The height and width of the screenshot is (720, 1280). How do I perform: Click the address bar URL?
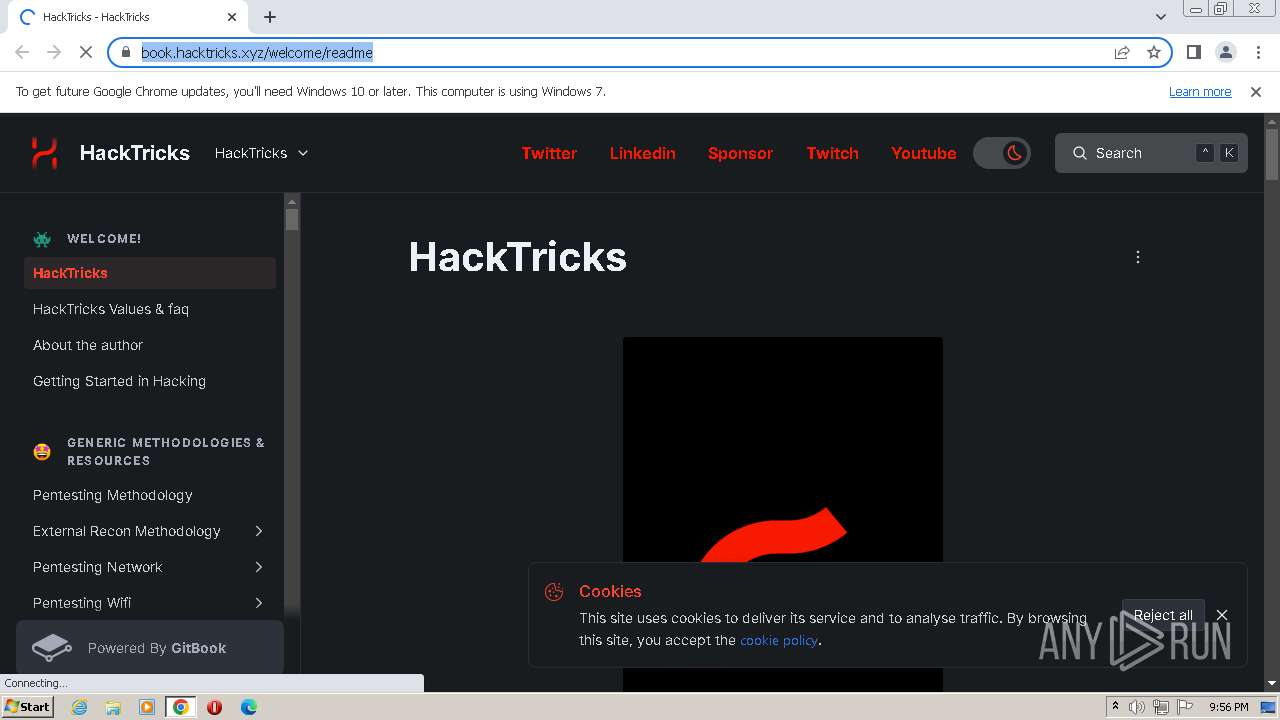point(257,53)
